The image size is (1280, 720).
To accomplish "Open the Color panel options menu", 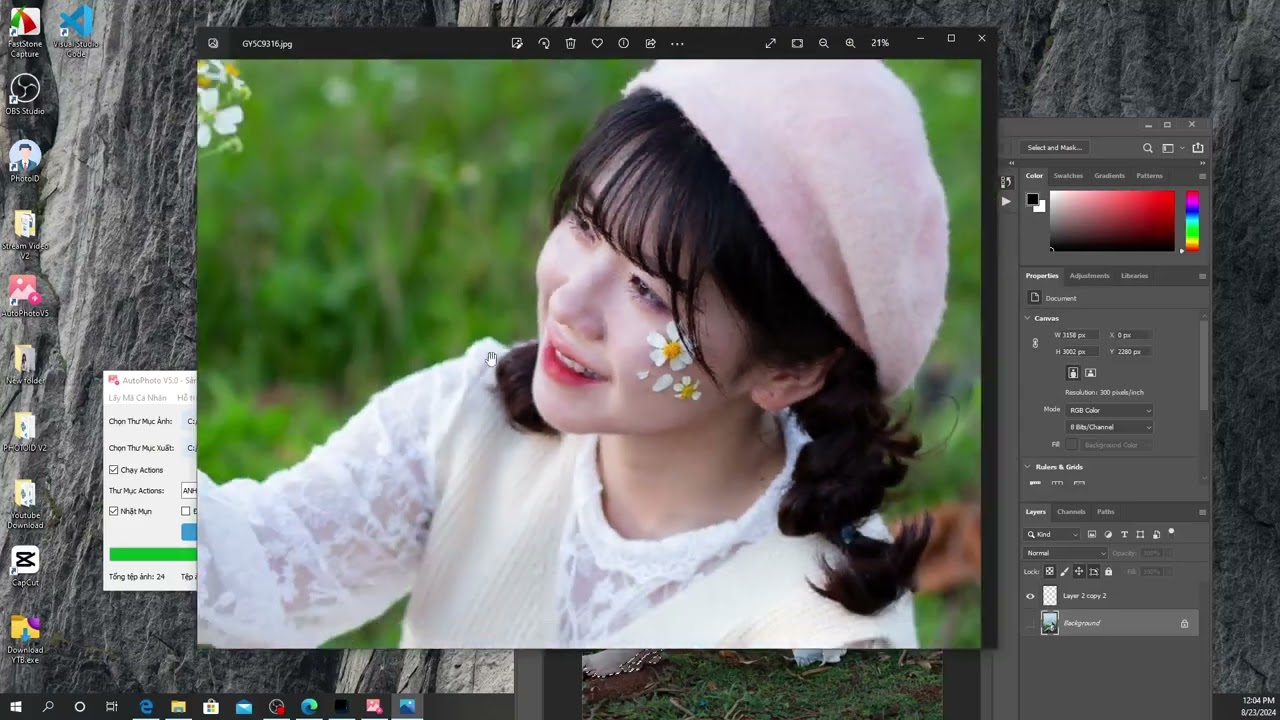I will coord(1202,176).
